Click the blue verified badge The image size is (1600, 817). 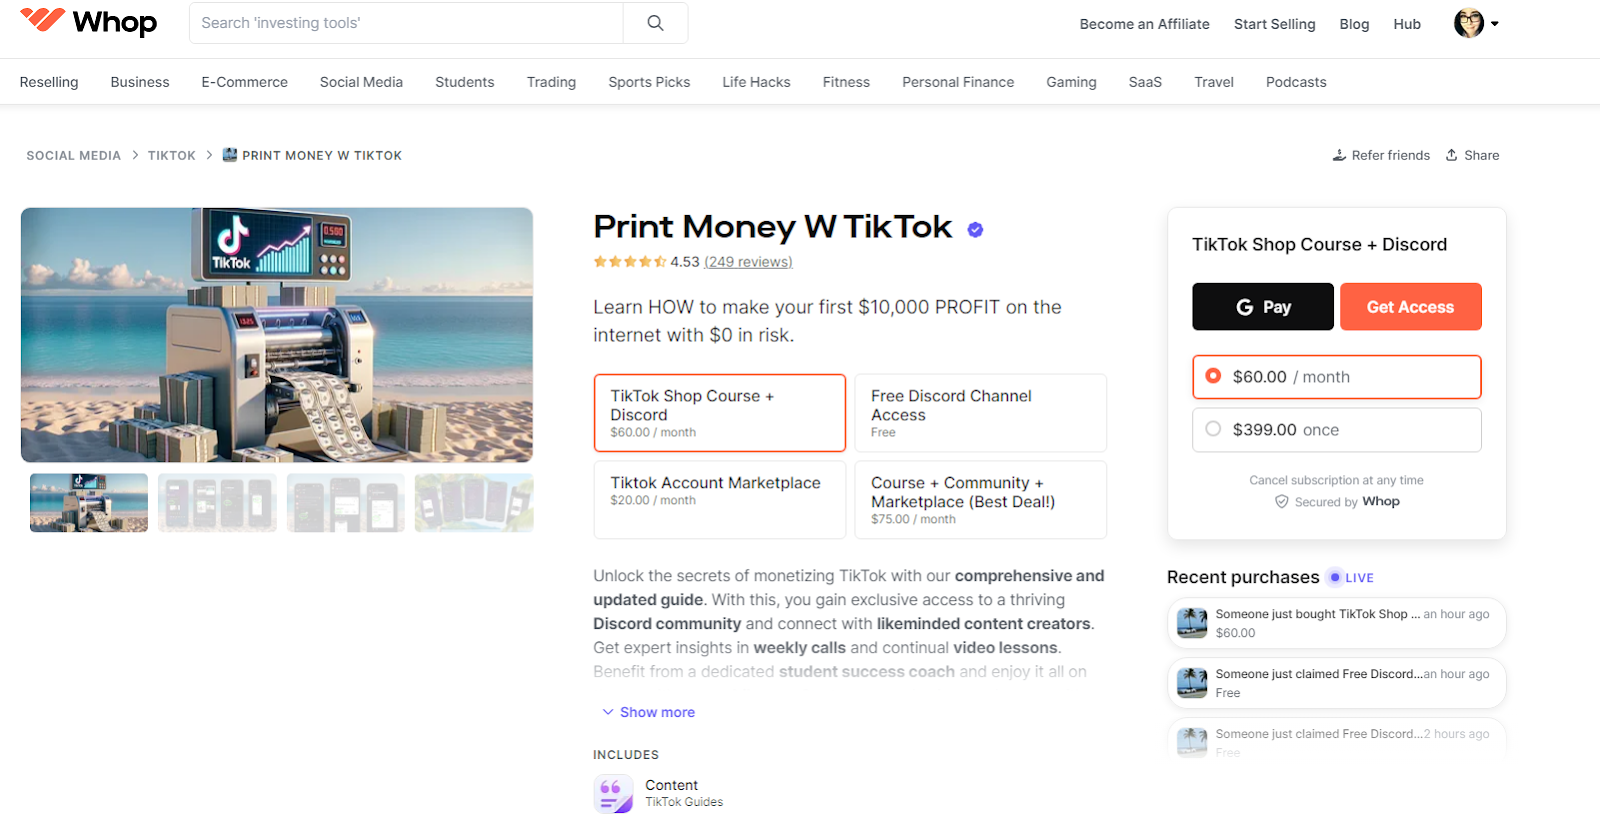[975, 229]
